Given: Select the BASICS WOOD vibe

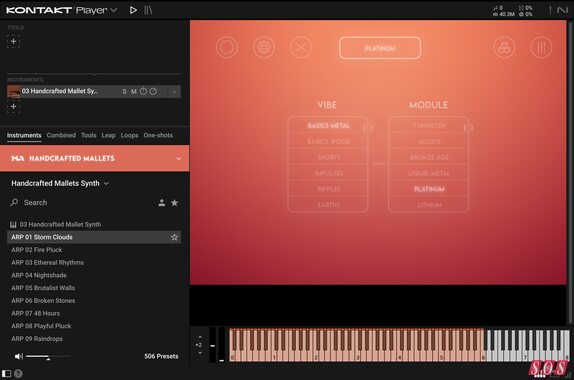Looking at the screenshot, I should [328, 141].
